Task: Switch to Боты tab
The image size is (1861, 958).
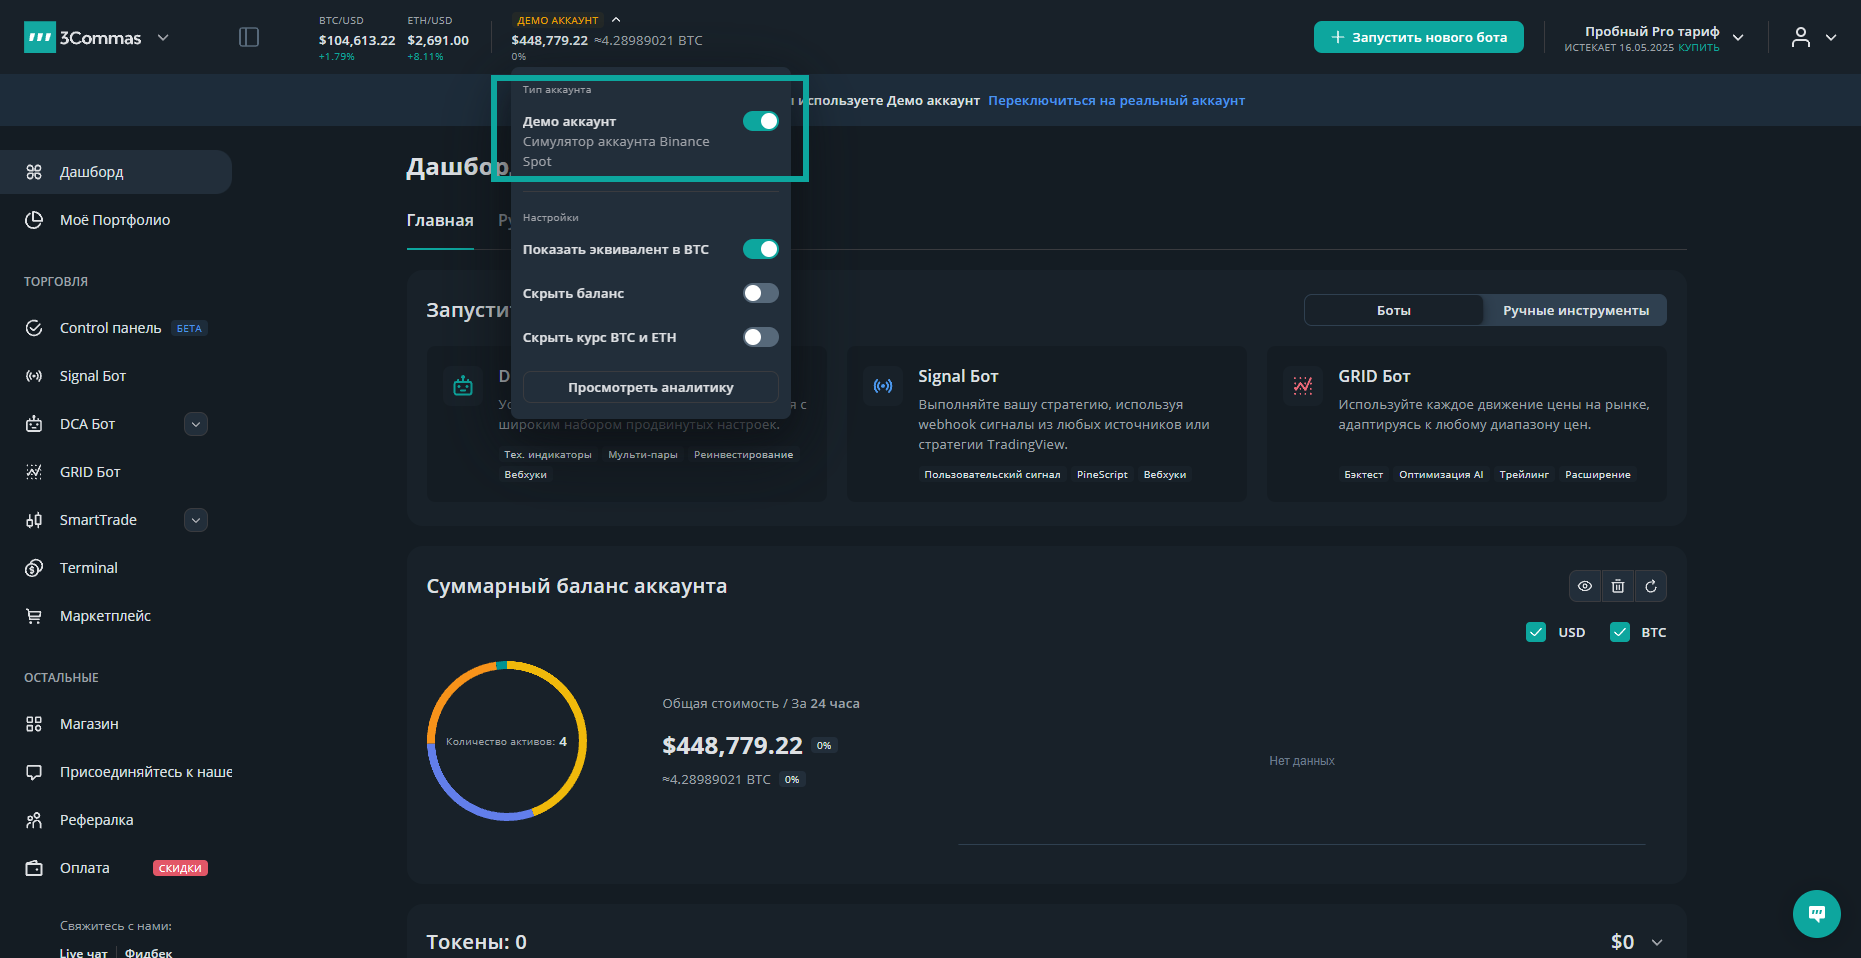Action: (1394, 310)
